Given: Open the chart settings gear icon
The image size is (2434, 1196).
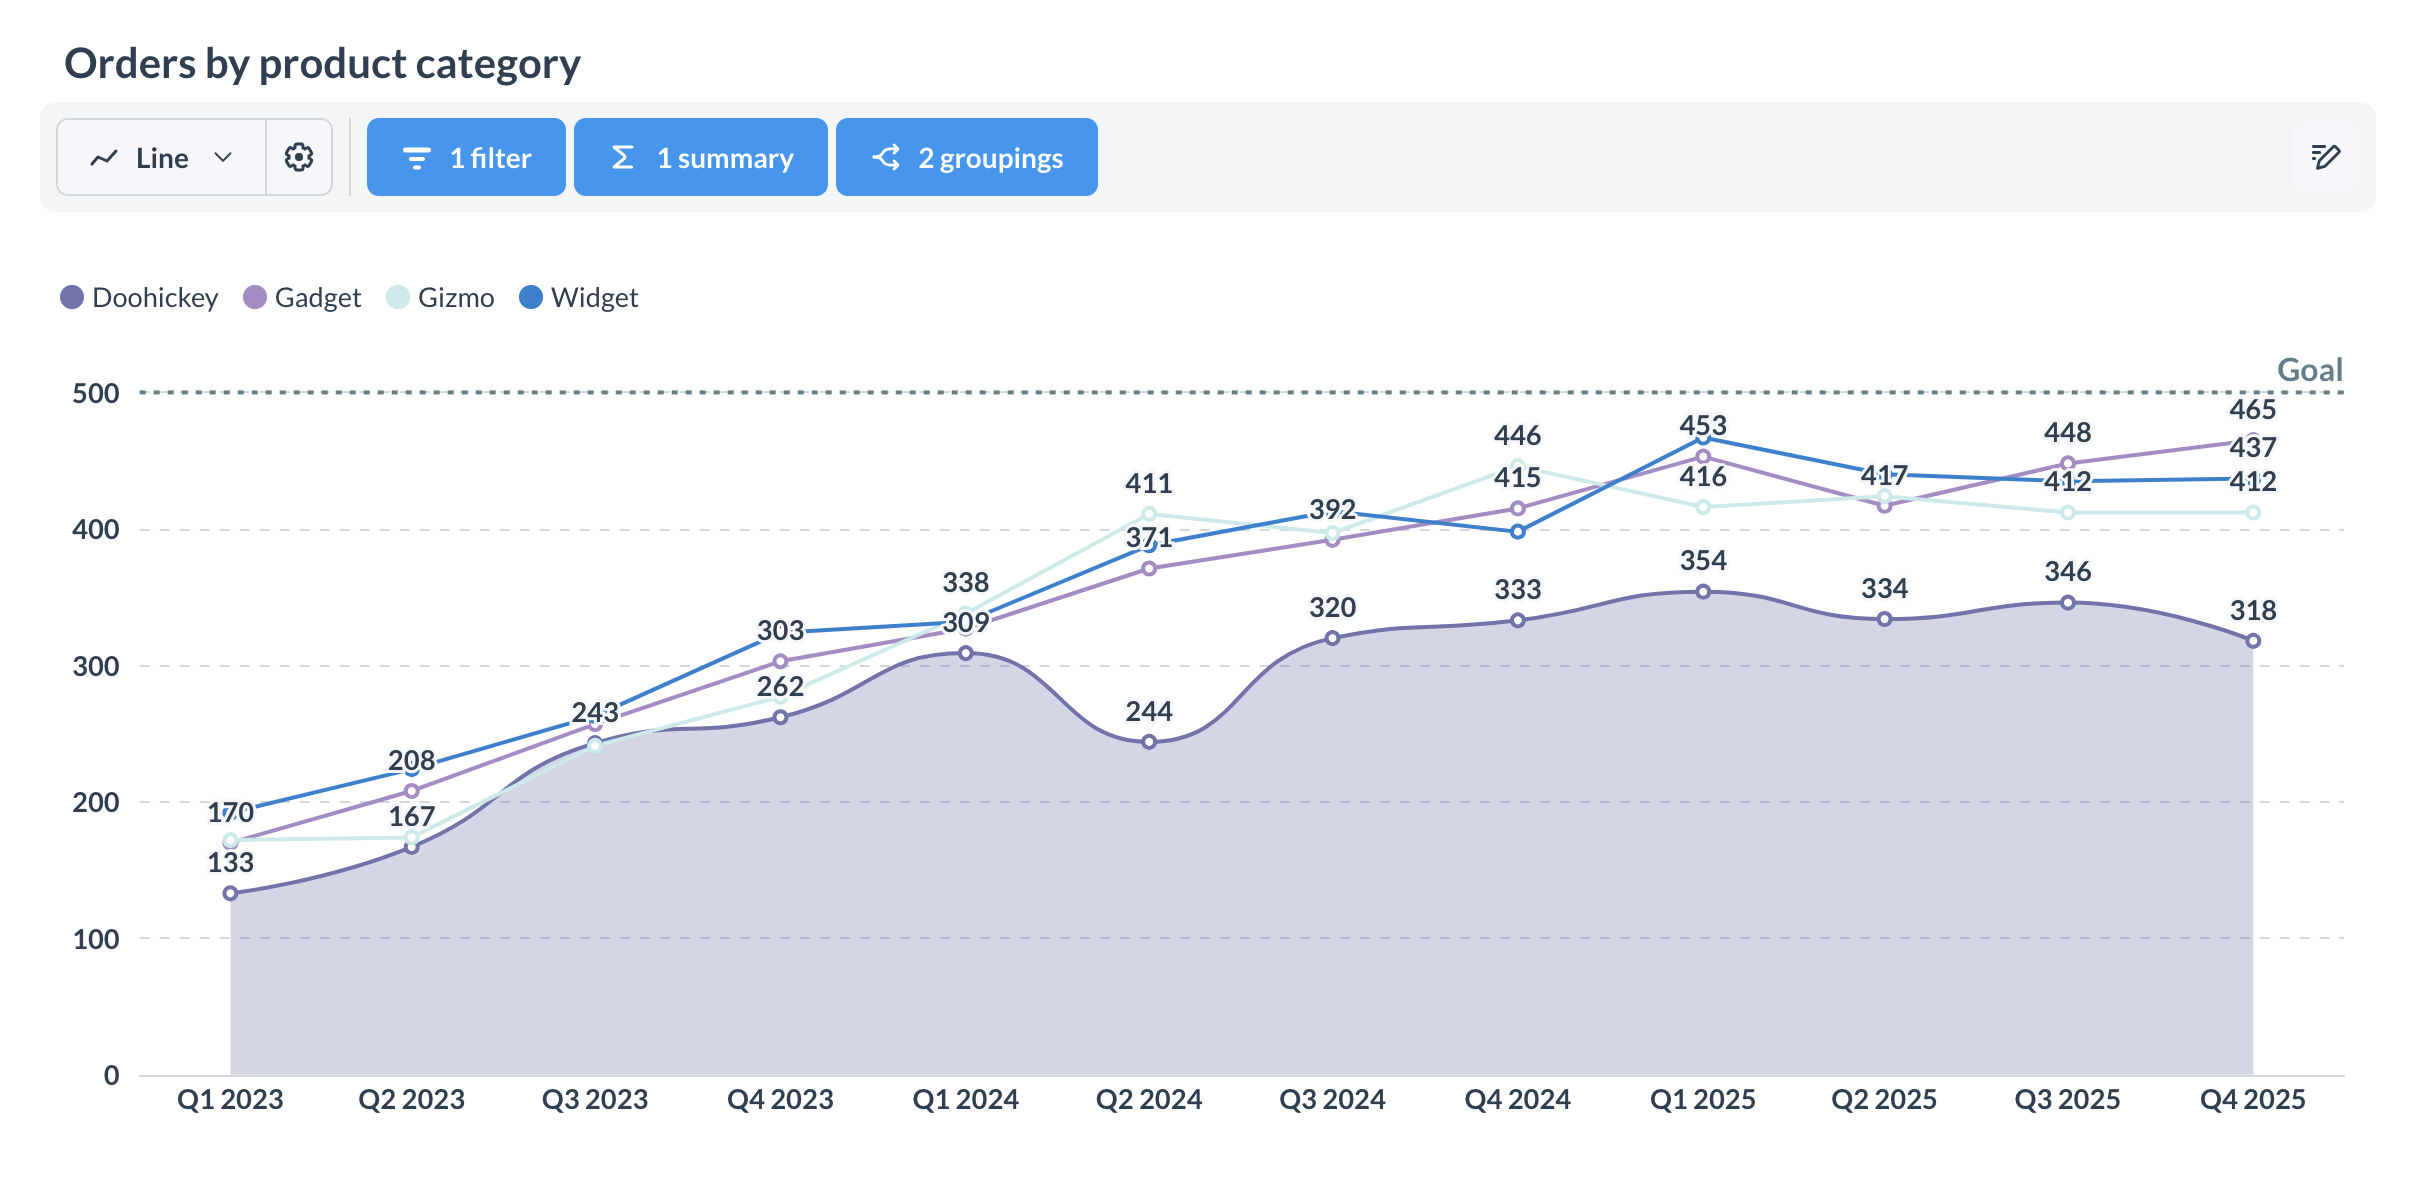Looking at the screenshot, I should click(299, 157).
